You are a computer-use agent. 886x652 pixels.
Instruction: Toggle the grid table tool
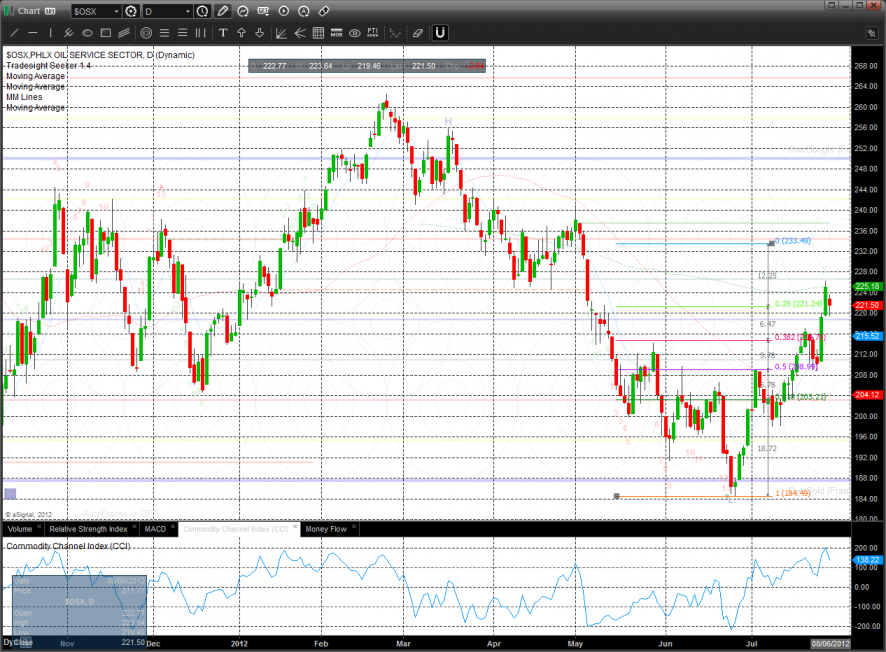[x=318, y=33]
